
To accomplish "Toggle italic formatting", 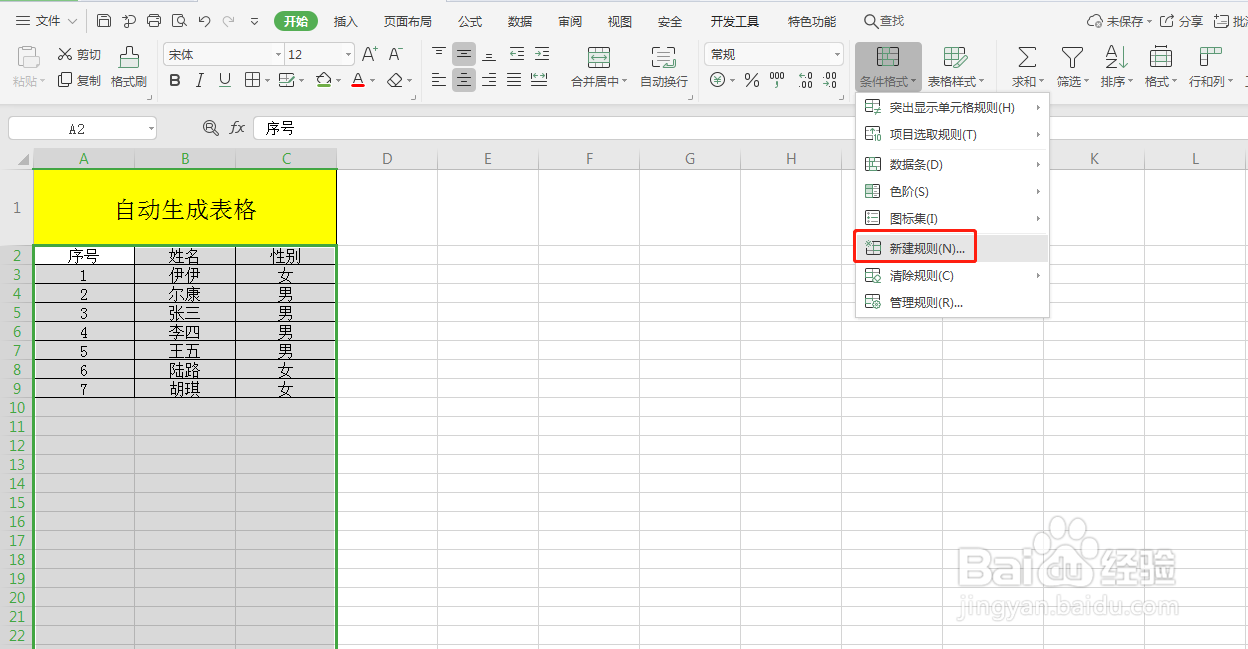I will 200,81.
